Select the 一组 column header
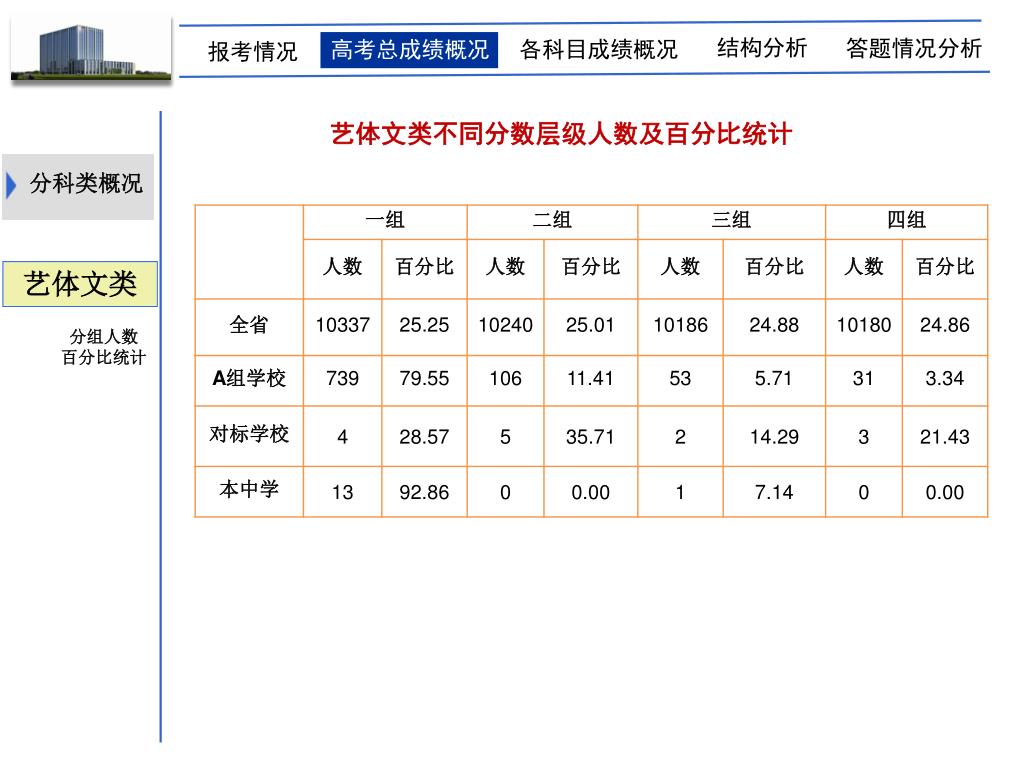The width and height of the screenshot is (1024, 768). pyautogui.click(x=385, y=220)
